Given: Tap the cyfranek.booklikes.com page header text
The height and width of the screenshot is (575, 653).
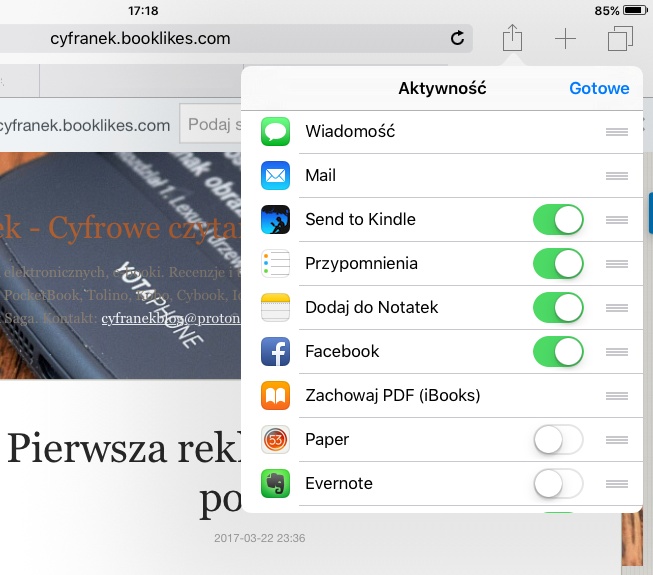Looking at the screenshot, I should coord(85,125).
